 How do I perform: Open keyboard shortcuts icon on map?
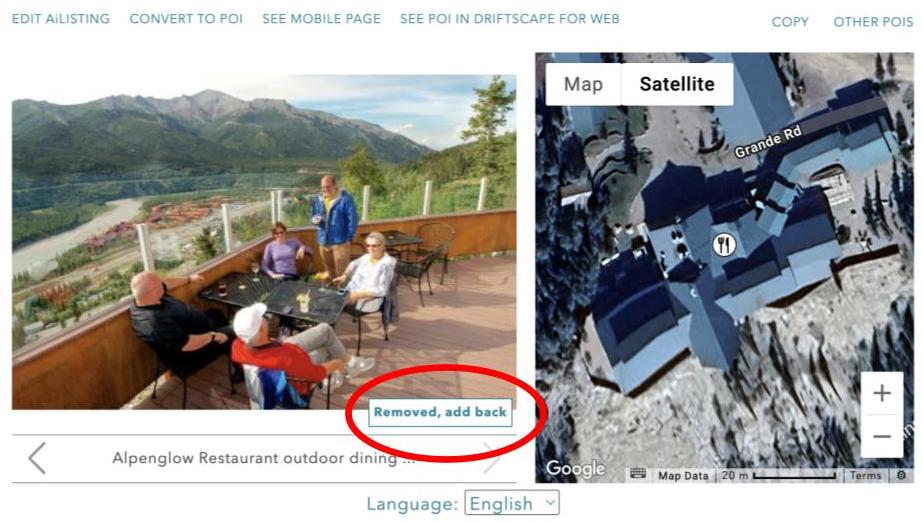(638, 474)
